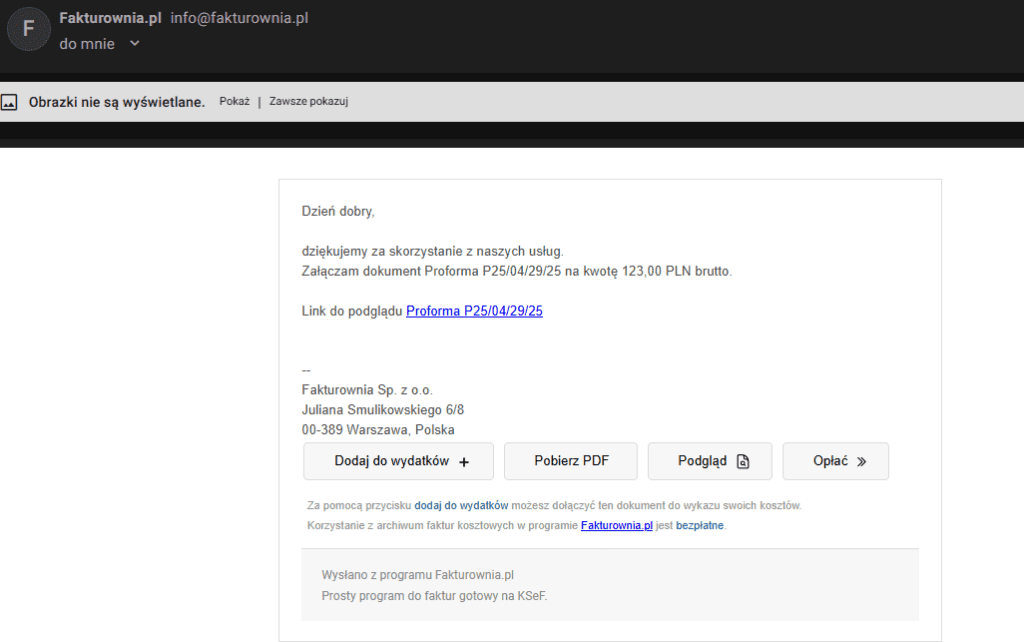Viewport: 1024px width, 642px height.
Task: Click the plus icon on 'Dodaj do wydatków'
Action: pos(463,462)
